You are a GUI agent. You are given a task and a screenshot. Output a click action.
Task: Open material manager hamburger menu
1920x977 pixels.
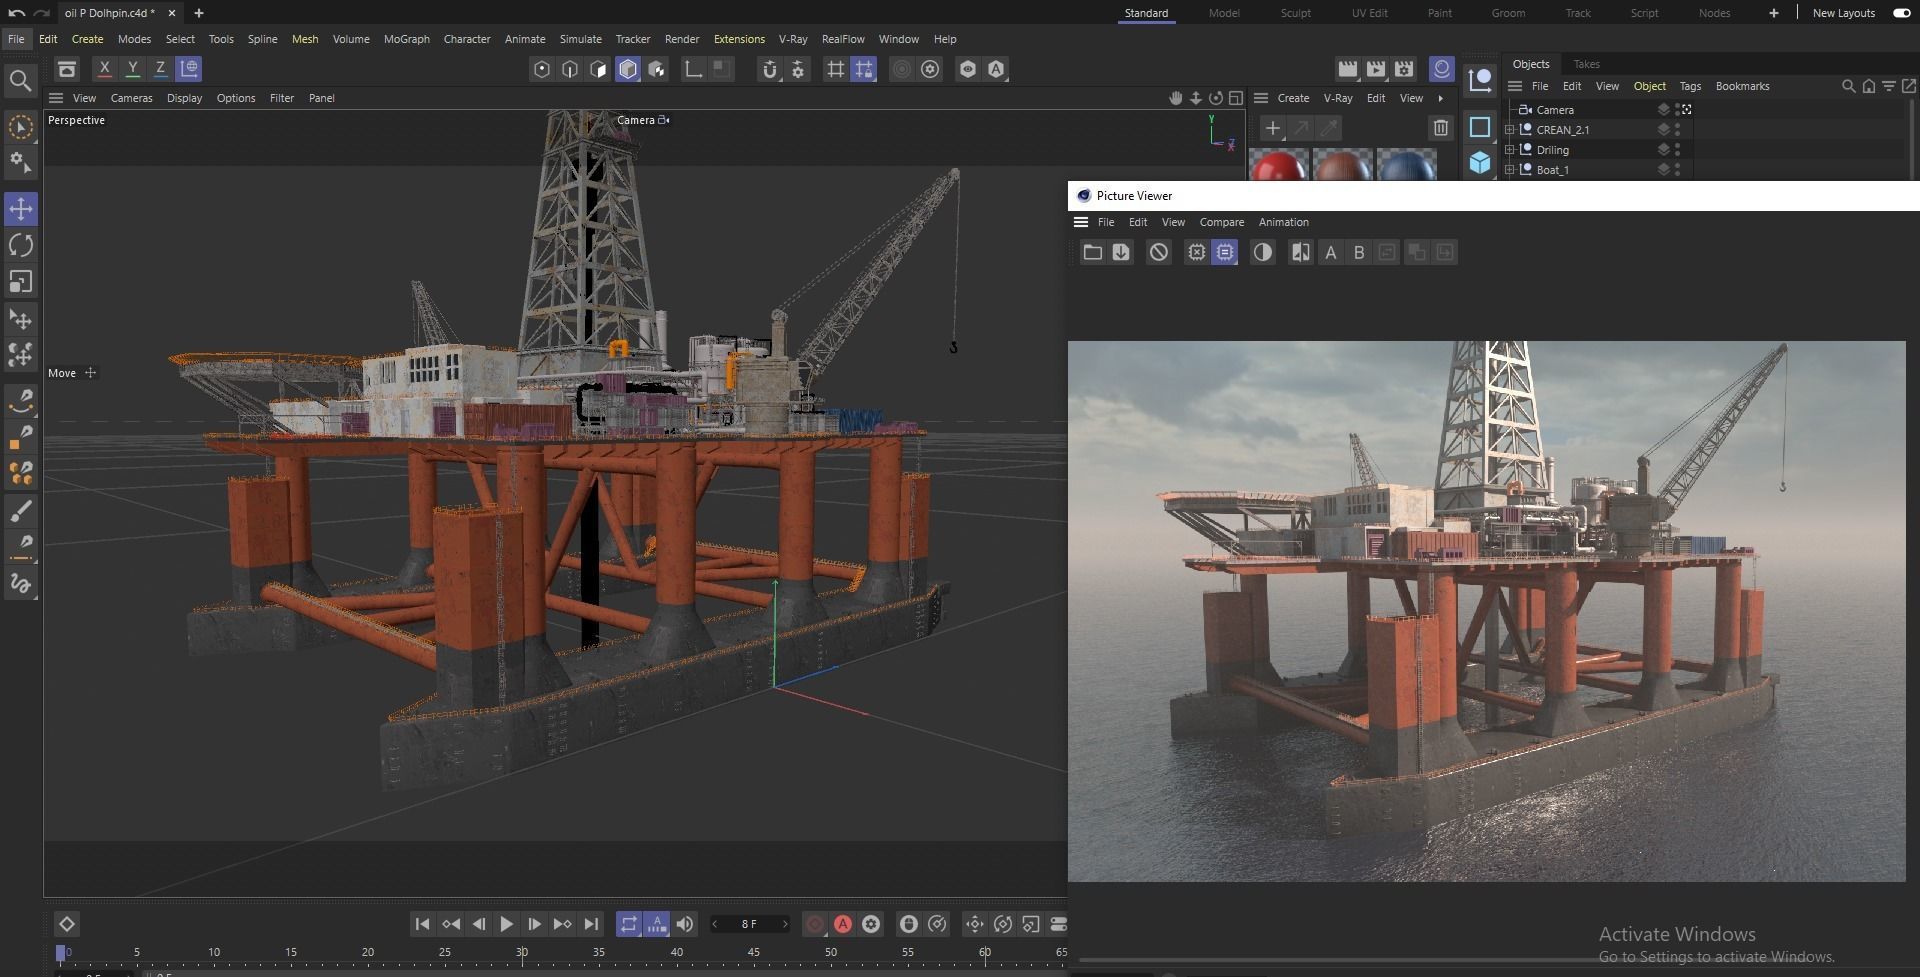(1261, 98)
